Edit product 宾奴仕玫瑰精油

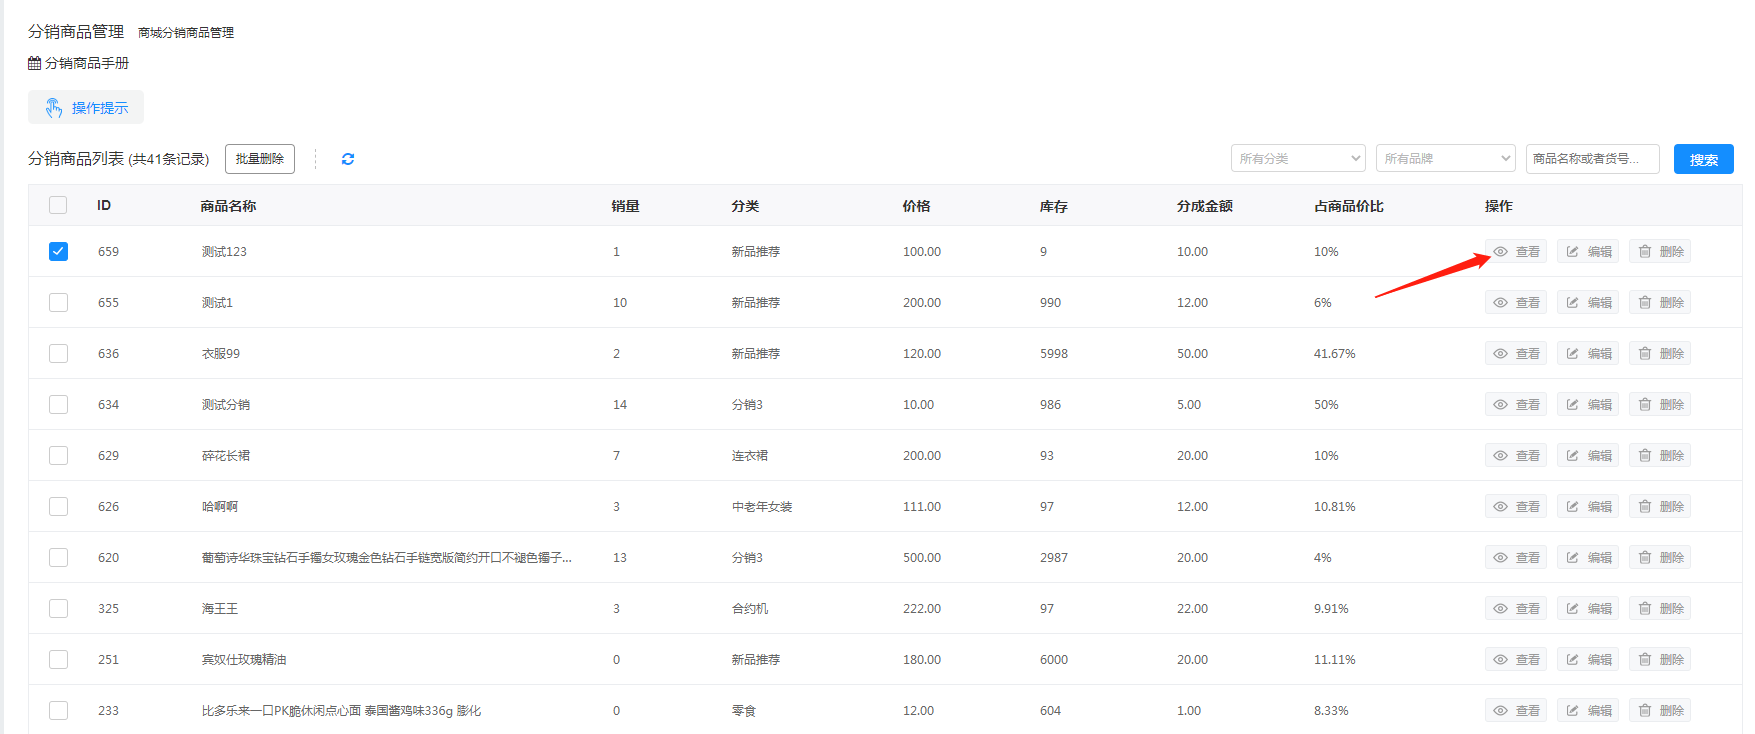click(1588, 659)
